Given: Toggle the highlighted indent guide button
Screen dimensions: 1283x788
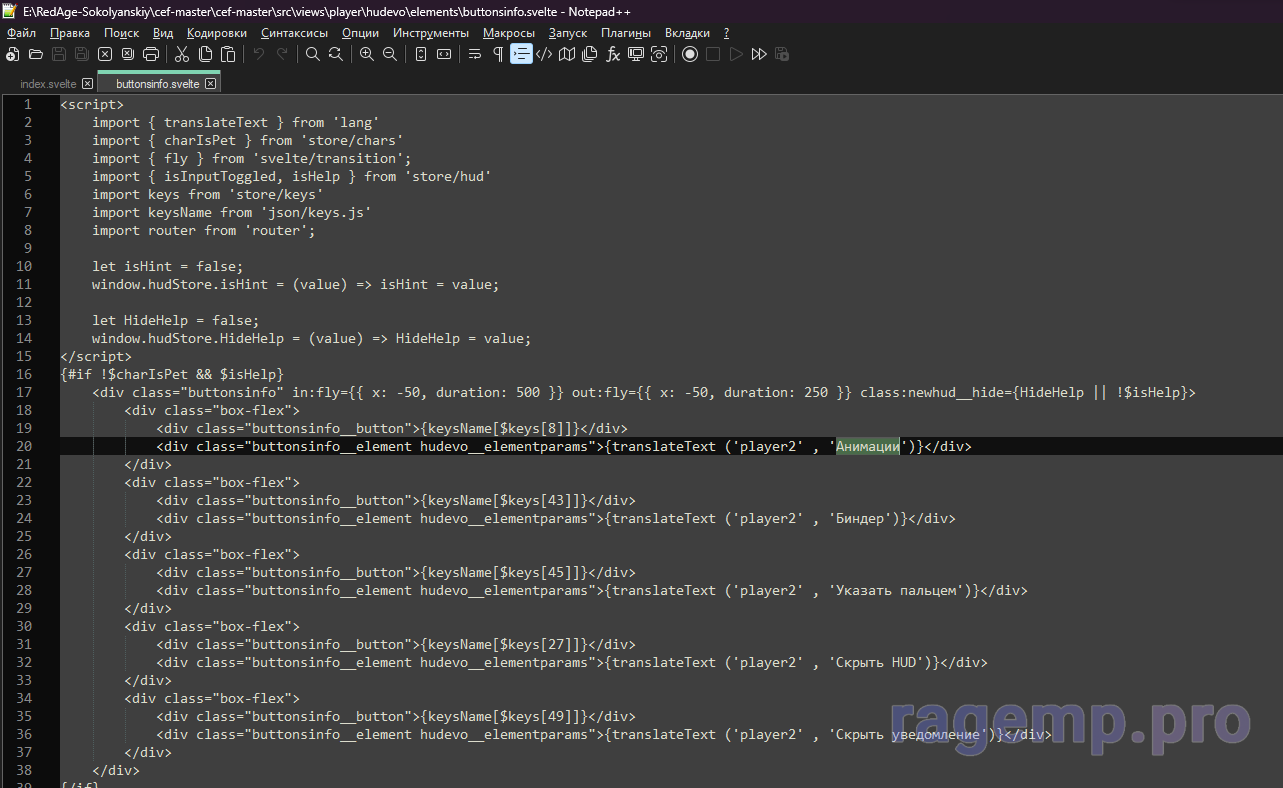Looking at the screenshot, I should 521,54.
